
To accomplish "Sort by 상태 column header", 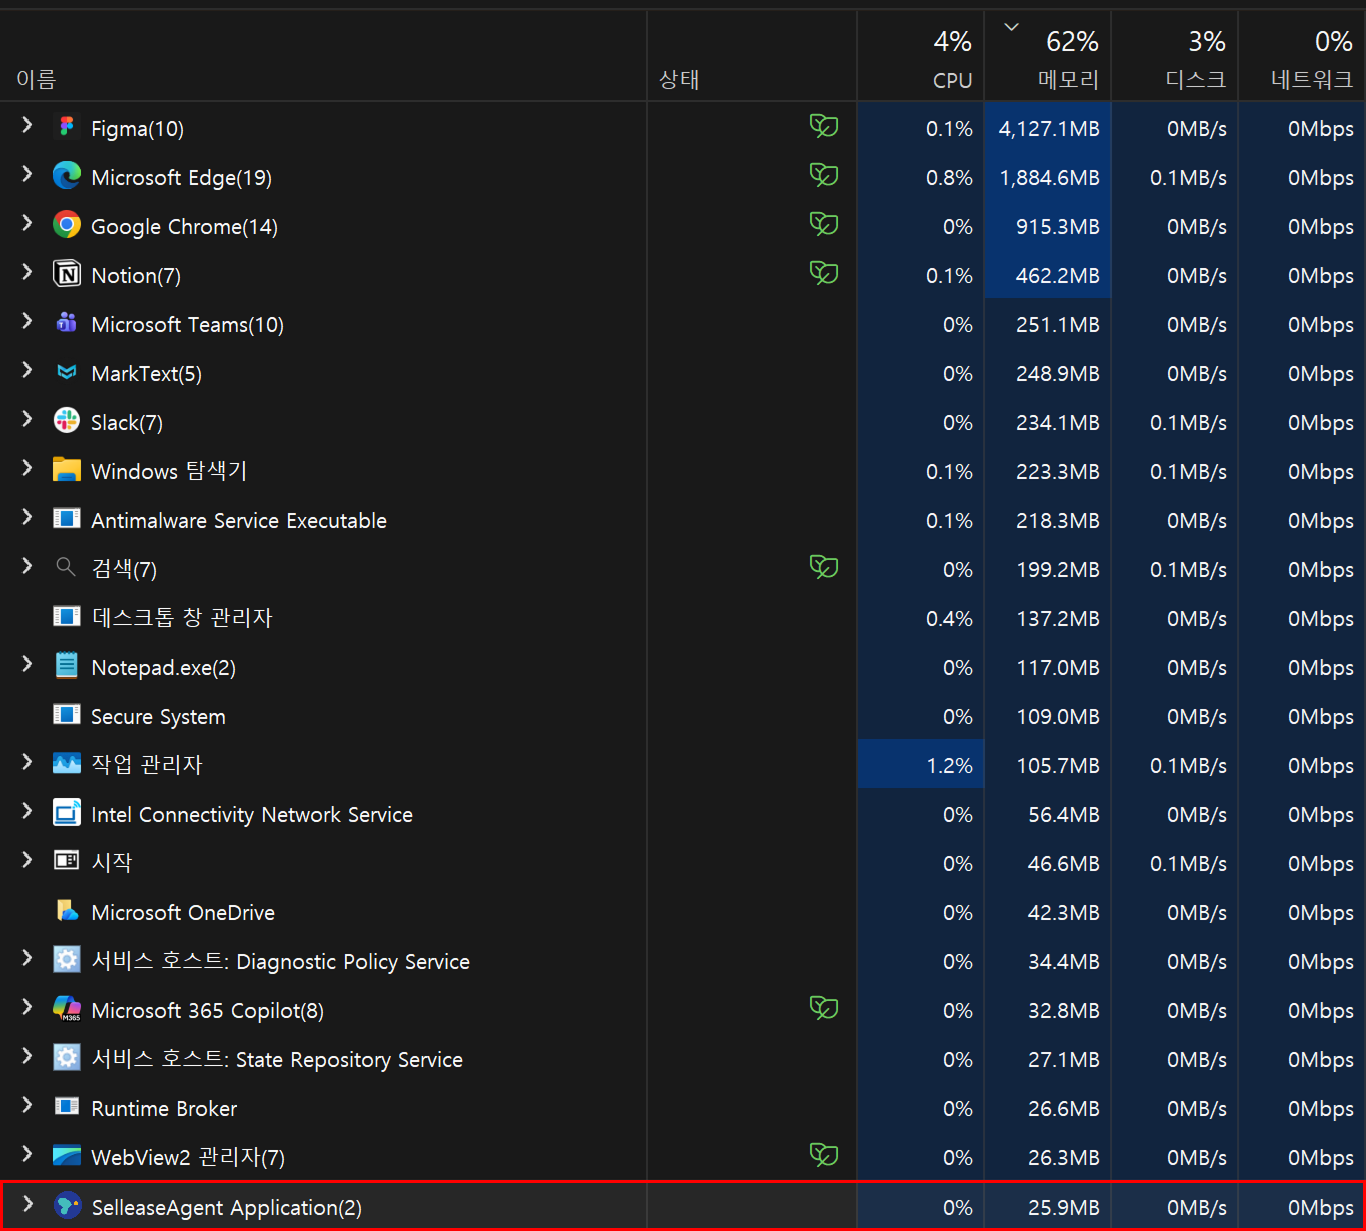I will [x=752, y=56].
